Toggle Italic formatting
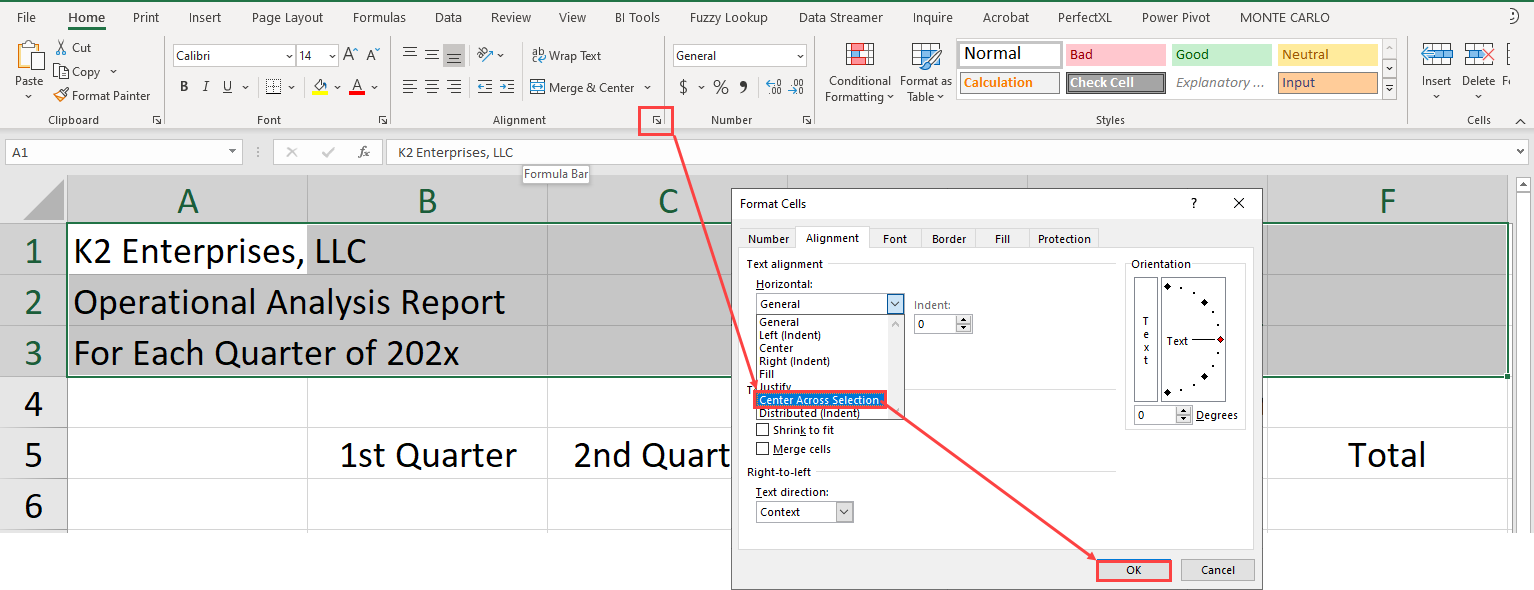Viewport: 1534px width, 590px height. click(x=206, y=87)
